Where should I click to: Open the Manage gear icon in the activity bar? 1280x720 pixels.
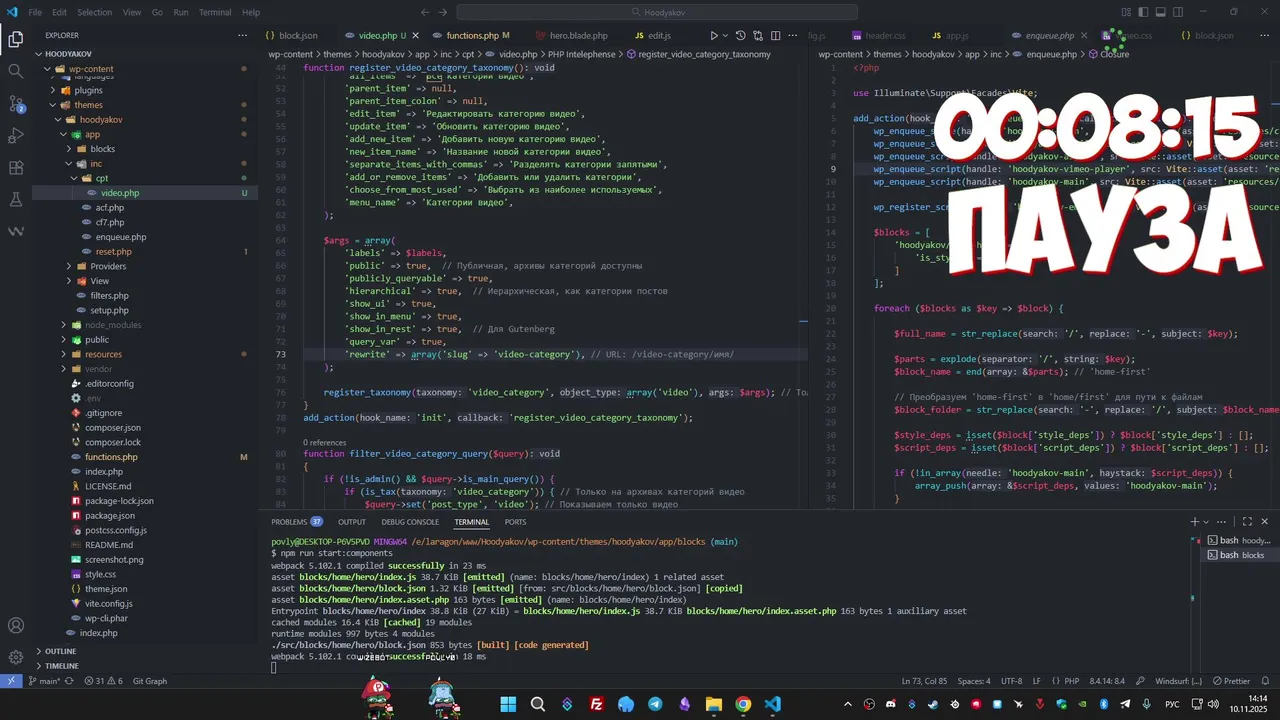pyautogui.click(x=16, y=658)
